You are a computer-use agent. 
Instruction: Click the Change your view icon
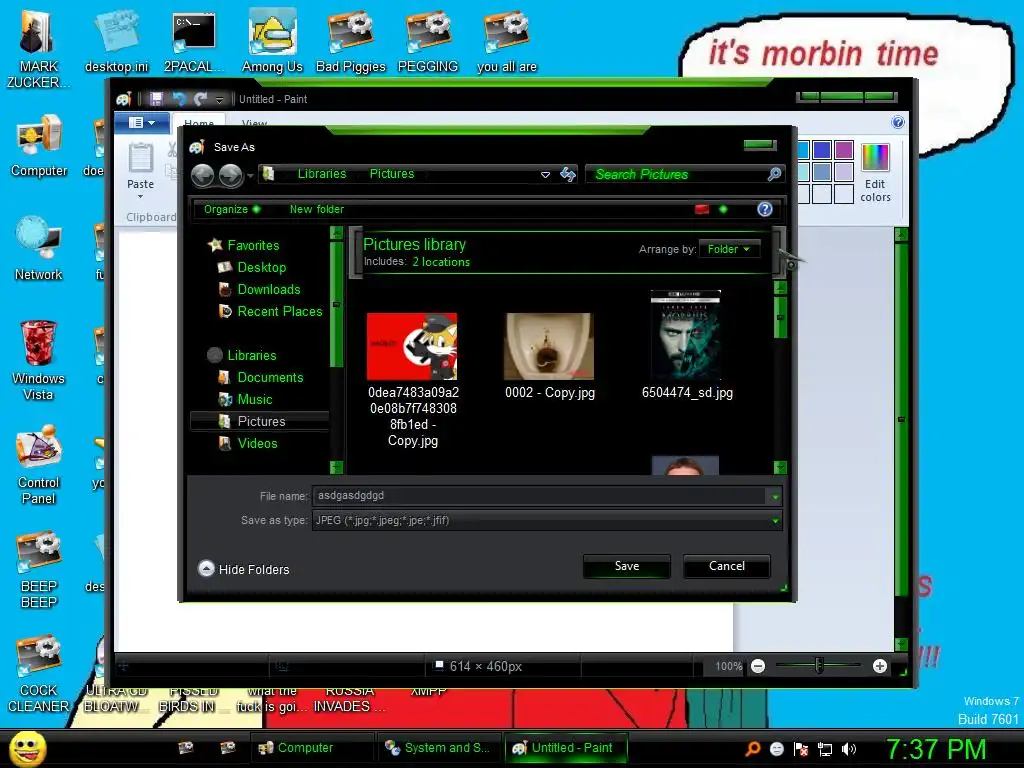[702, 209]
